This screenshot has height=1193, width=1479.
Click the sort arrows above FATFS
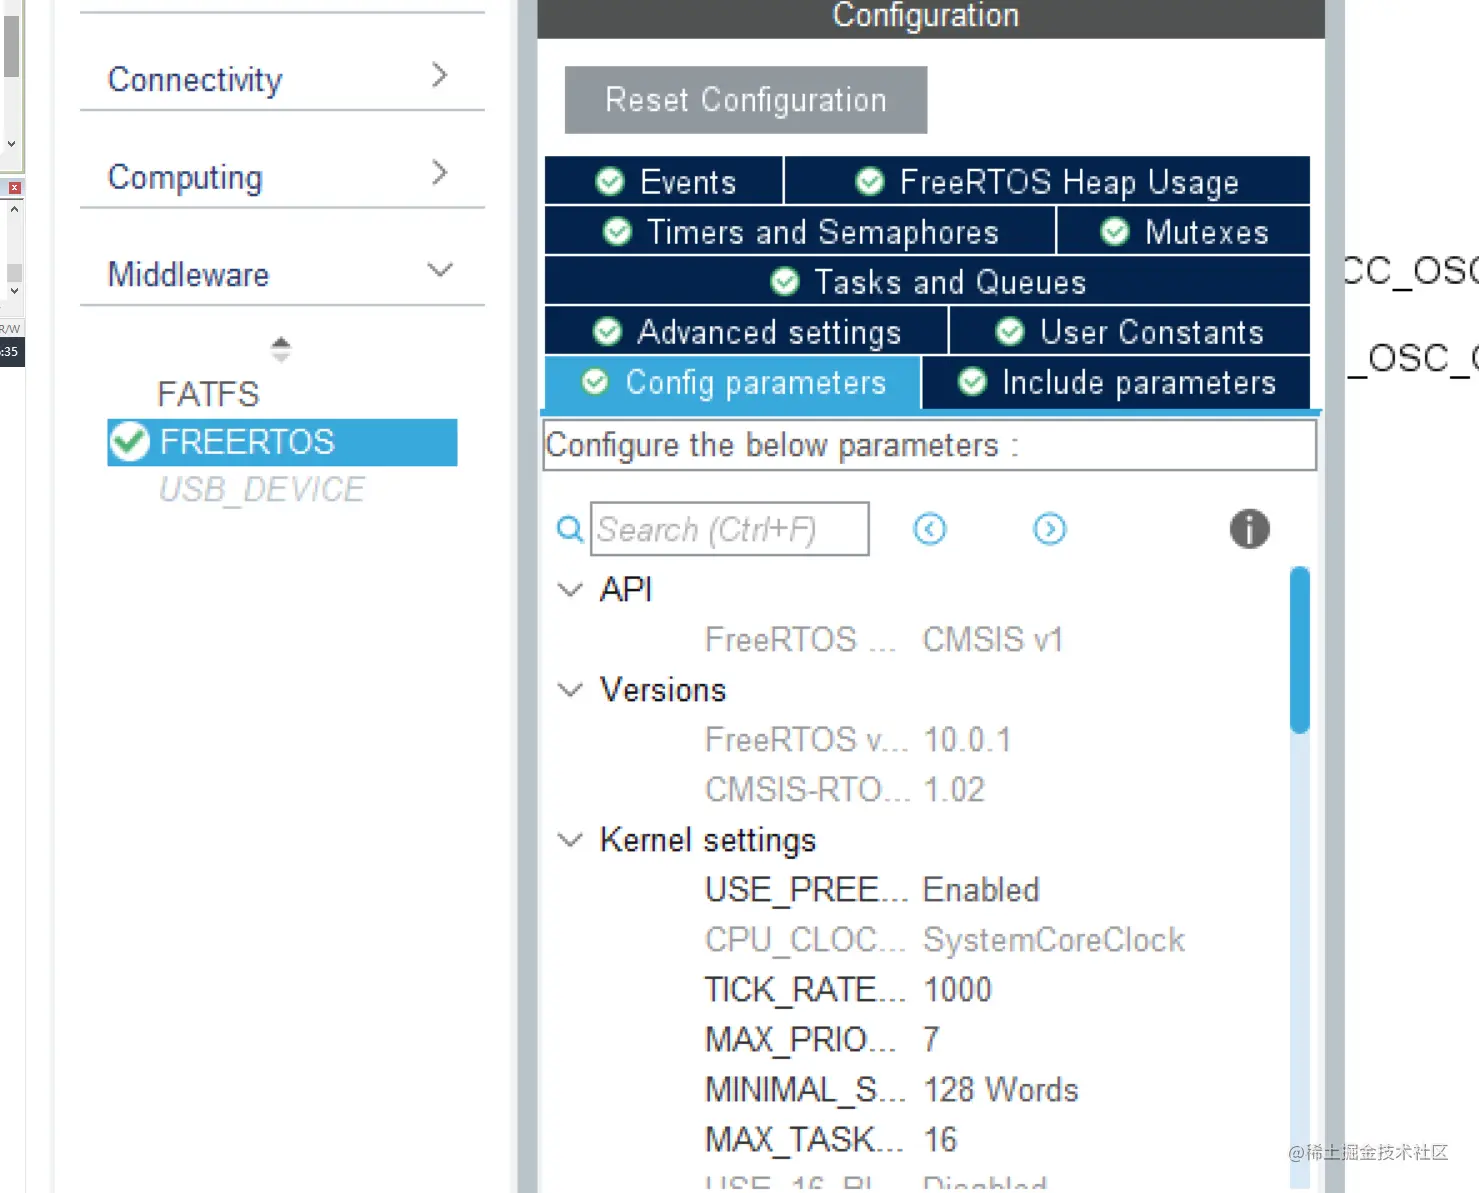coord(281,349)
